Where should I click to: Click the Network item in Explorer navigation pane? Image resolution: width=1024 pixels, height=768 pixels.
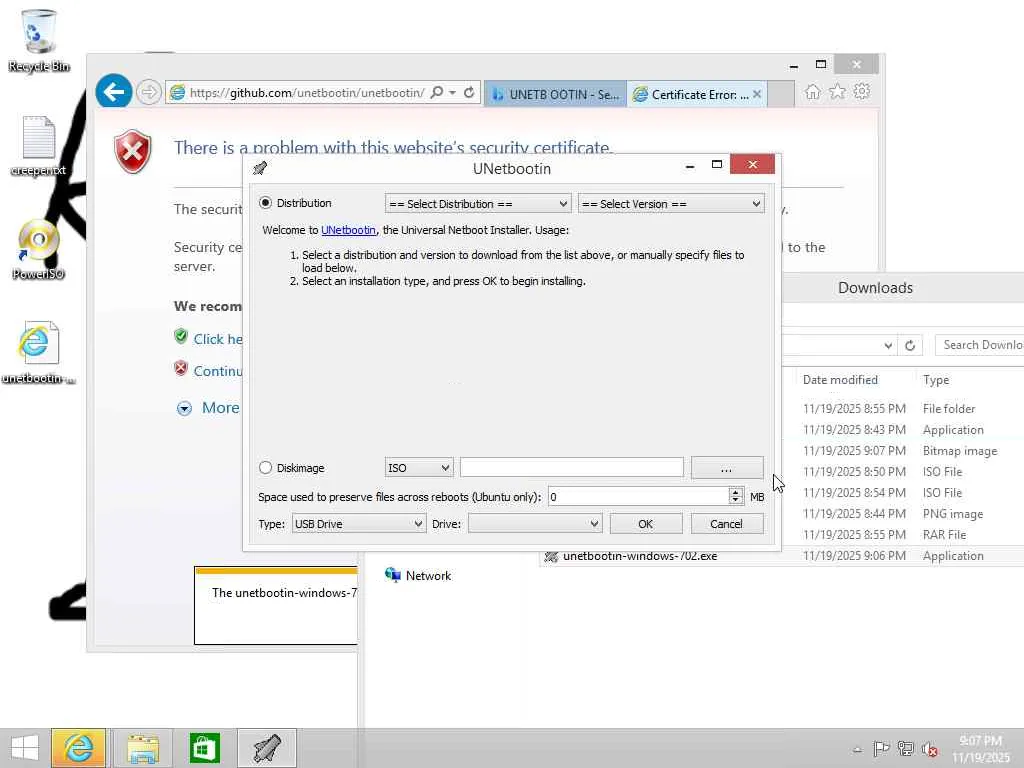pyautogui.click(x=418, y=575)
